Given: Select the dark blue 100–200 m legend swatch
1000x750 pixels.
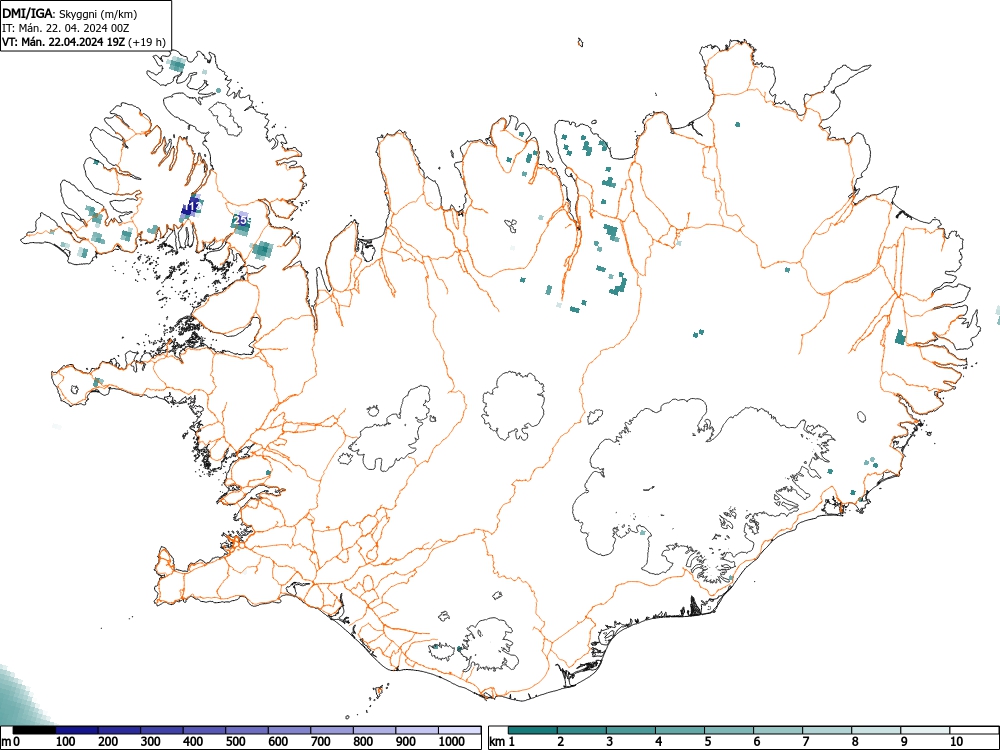Looking at the screenshot, I should point(77,730).
